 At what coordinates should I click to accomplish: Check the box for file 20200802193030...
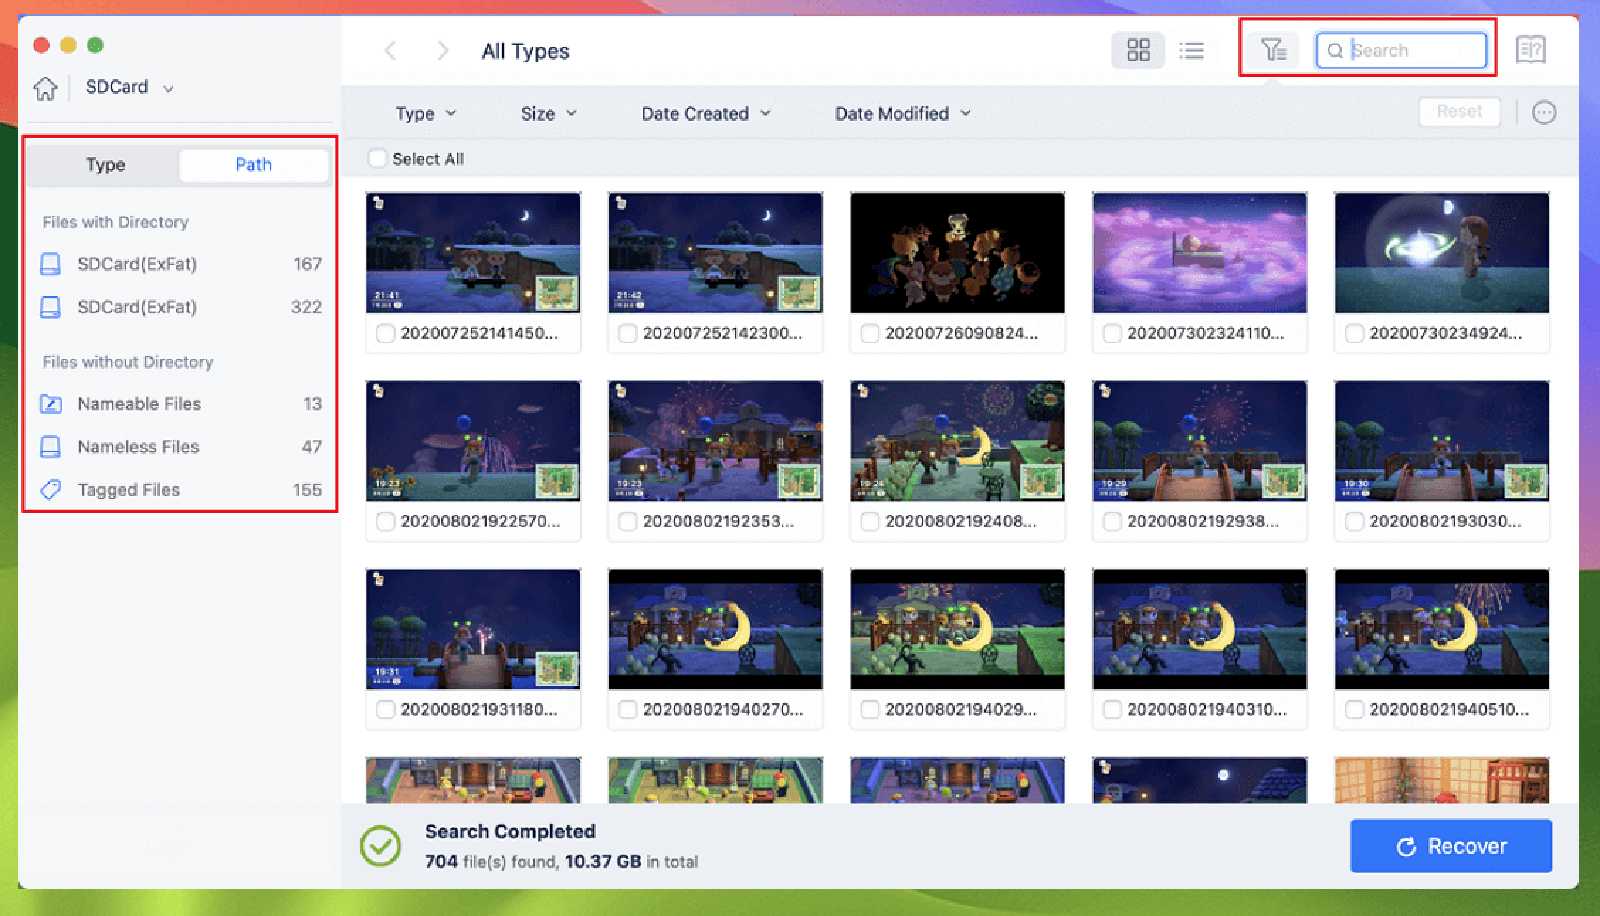(1353, 521)
